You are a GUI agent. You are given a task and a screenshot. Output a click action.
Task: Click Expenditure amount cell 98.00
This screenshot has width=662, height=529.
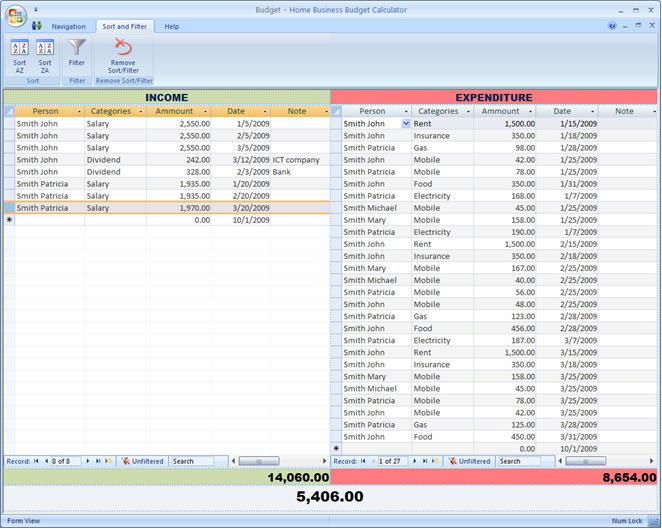coord(505,148)
